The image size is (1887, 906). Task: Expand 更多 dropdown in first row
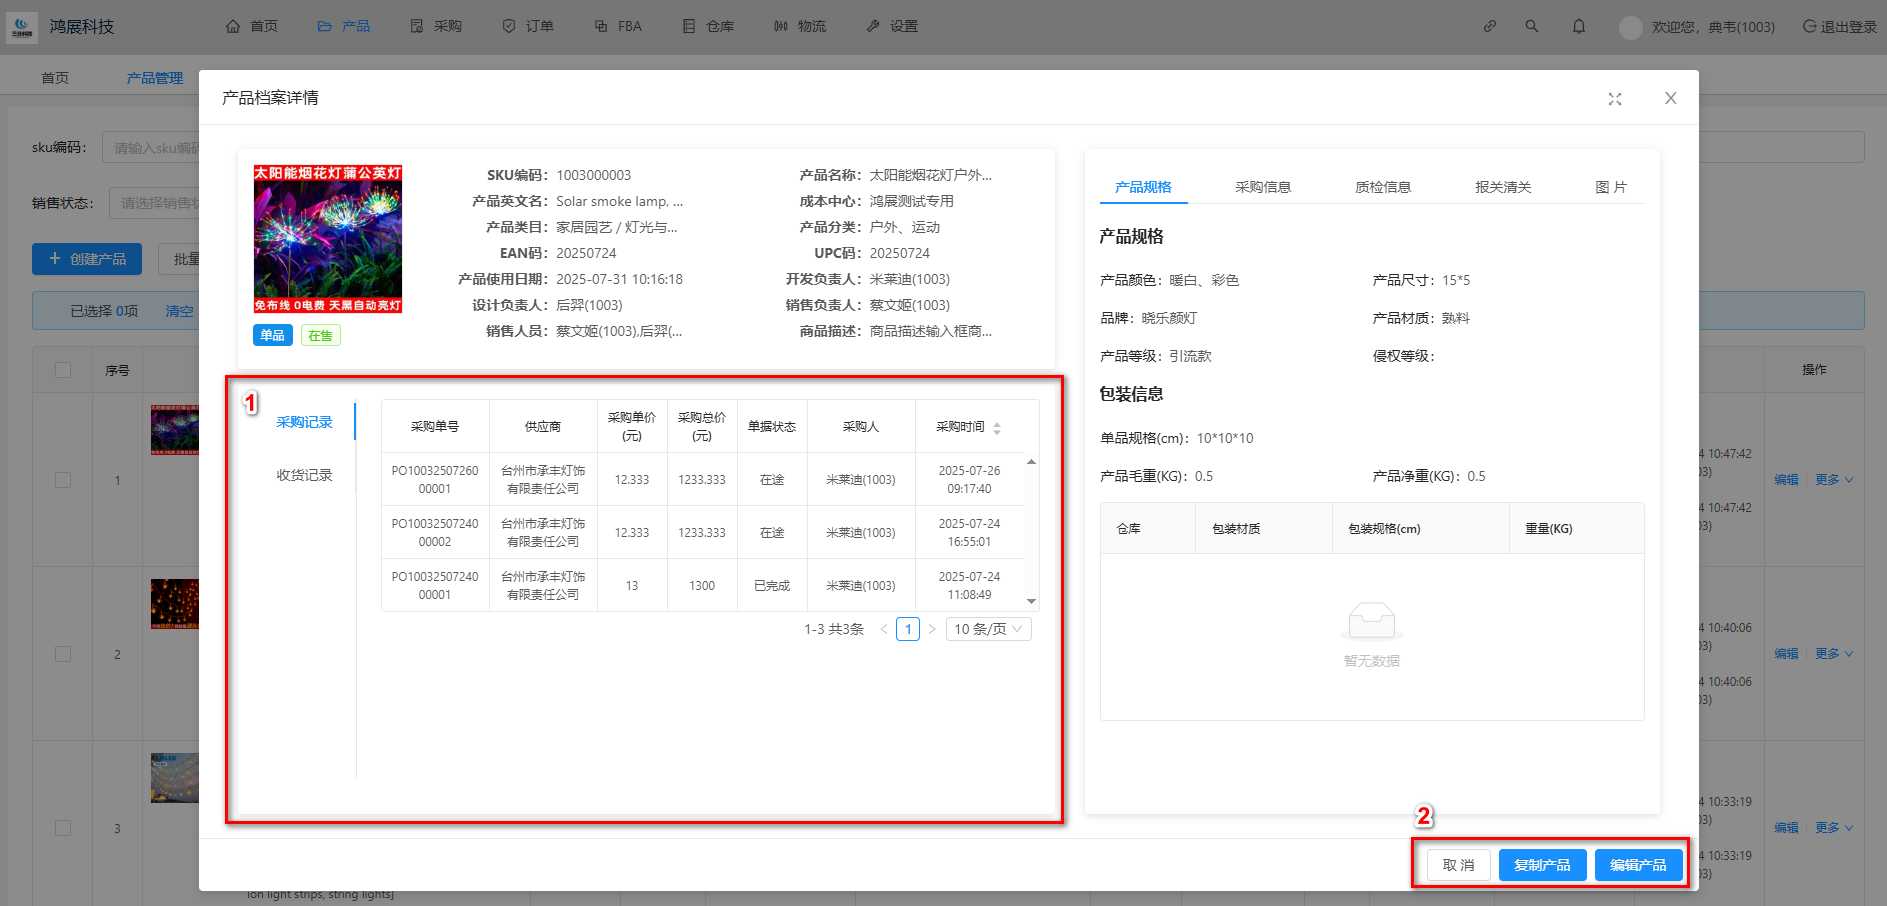[1834, 480]
